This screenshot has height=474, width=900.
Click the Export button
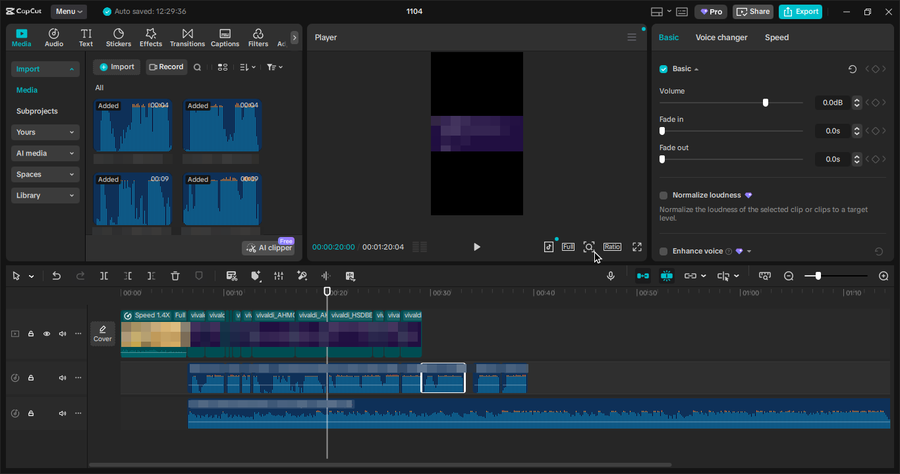[801, 11]
